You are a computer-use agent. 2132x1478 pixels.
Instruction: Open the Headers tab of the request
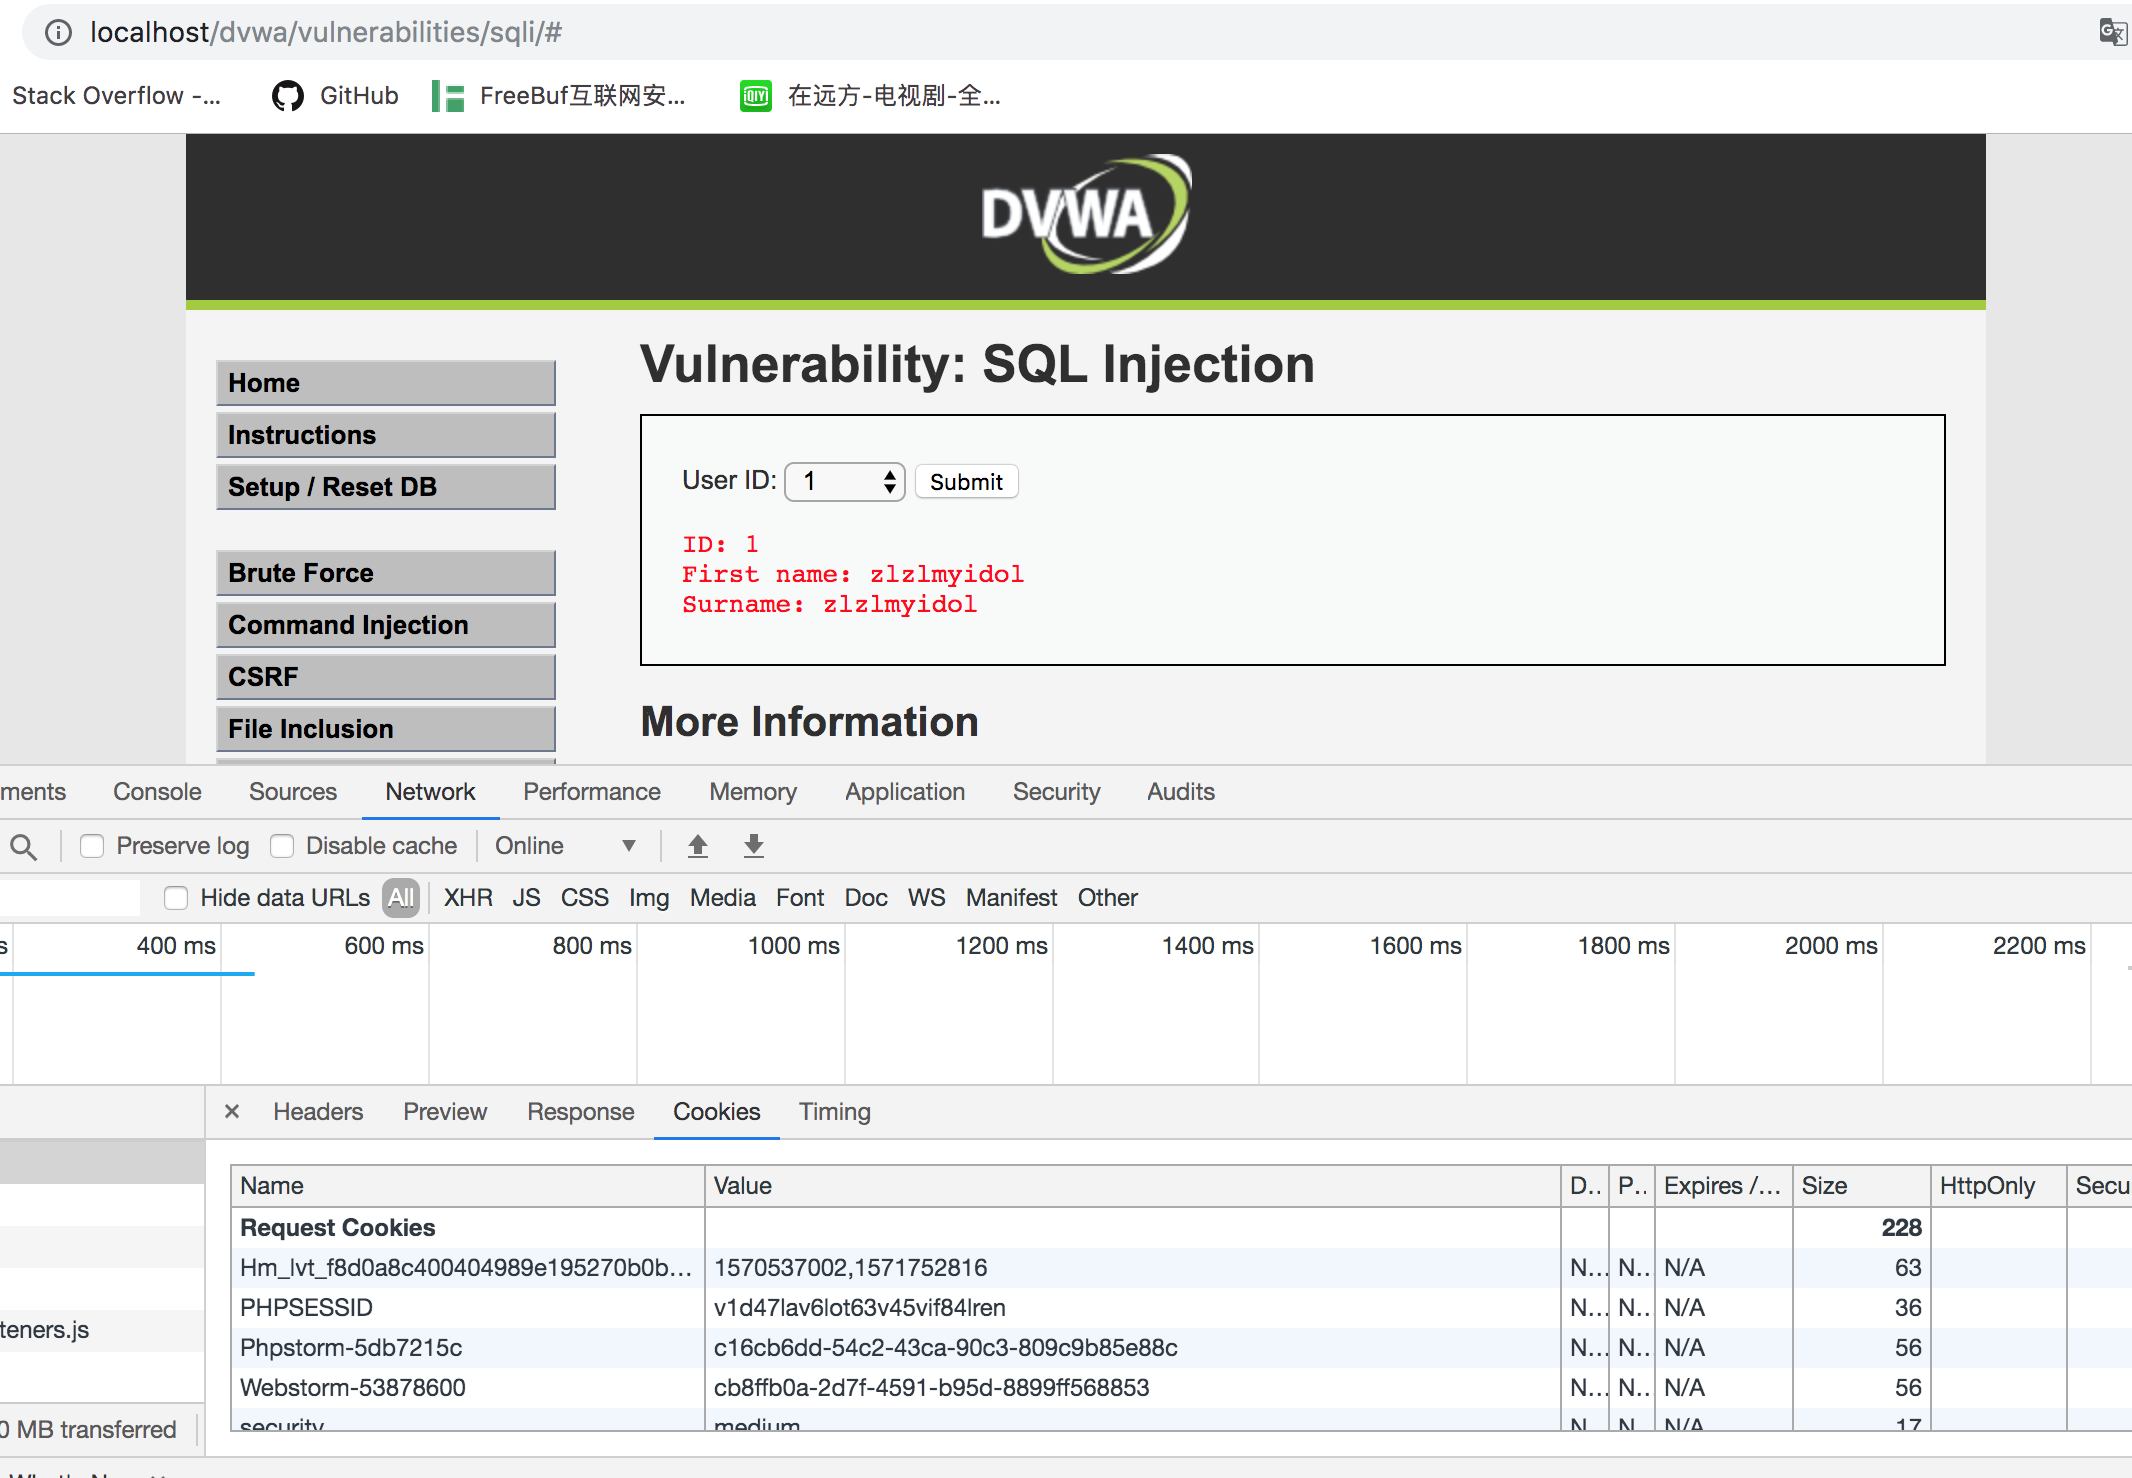click(318, 1112)
